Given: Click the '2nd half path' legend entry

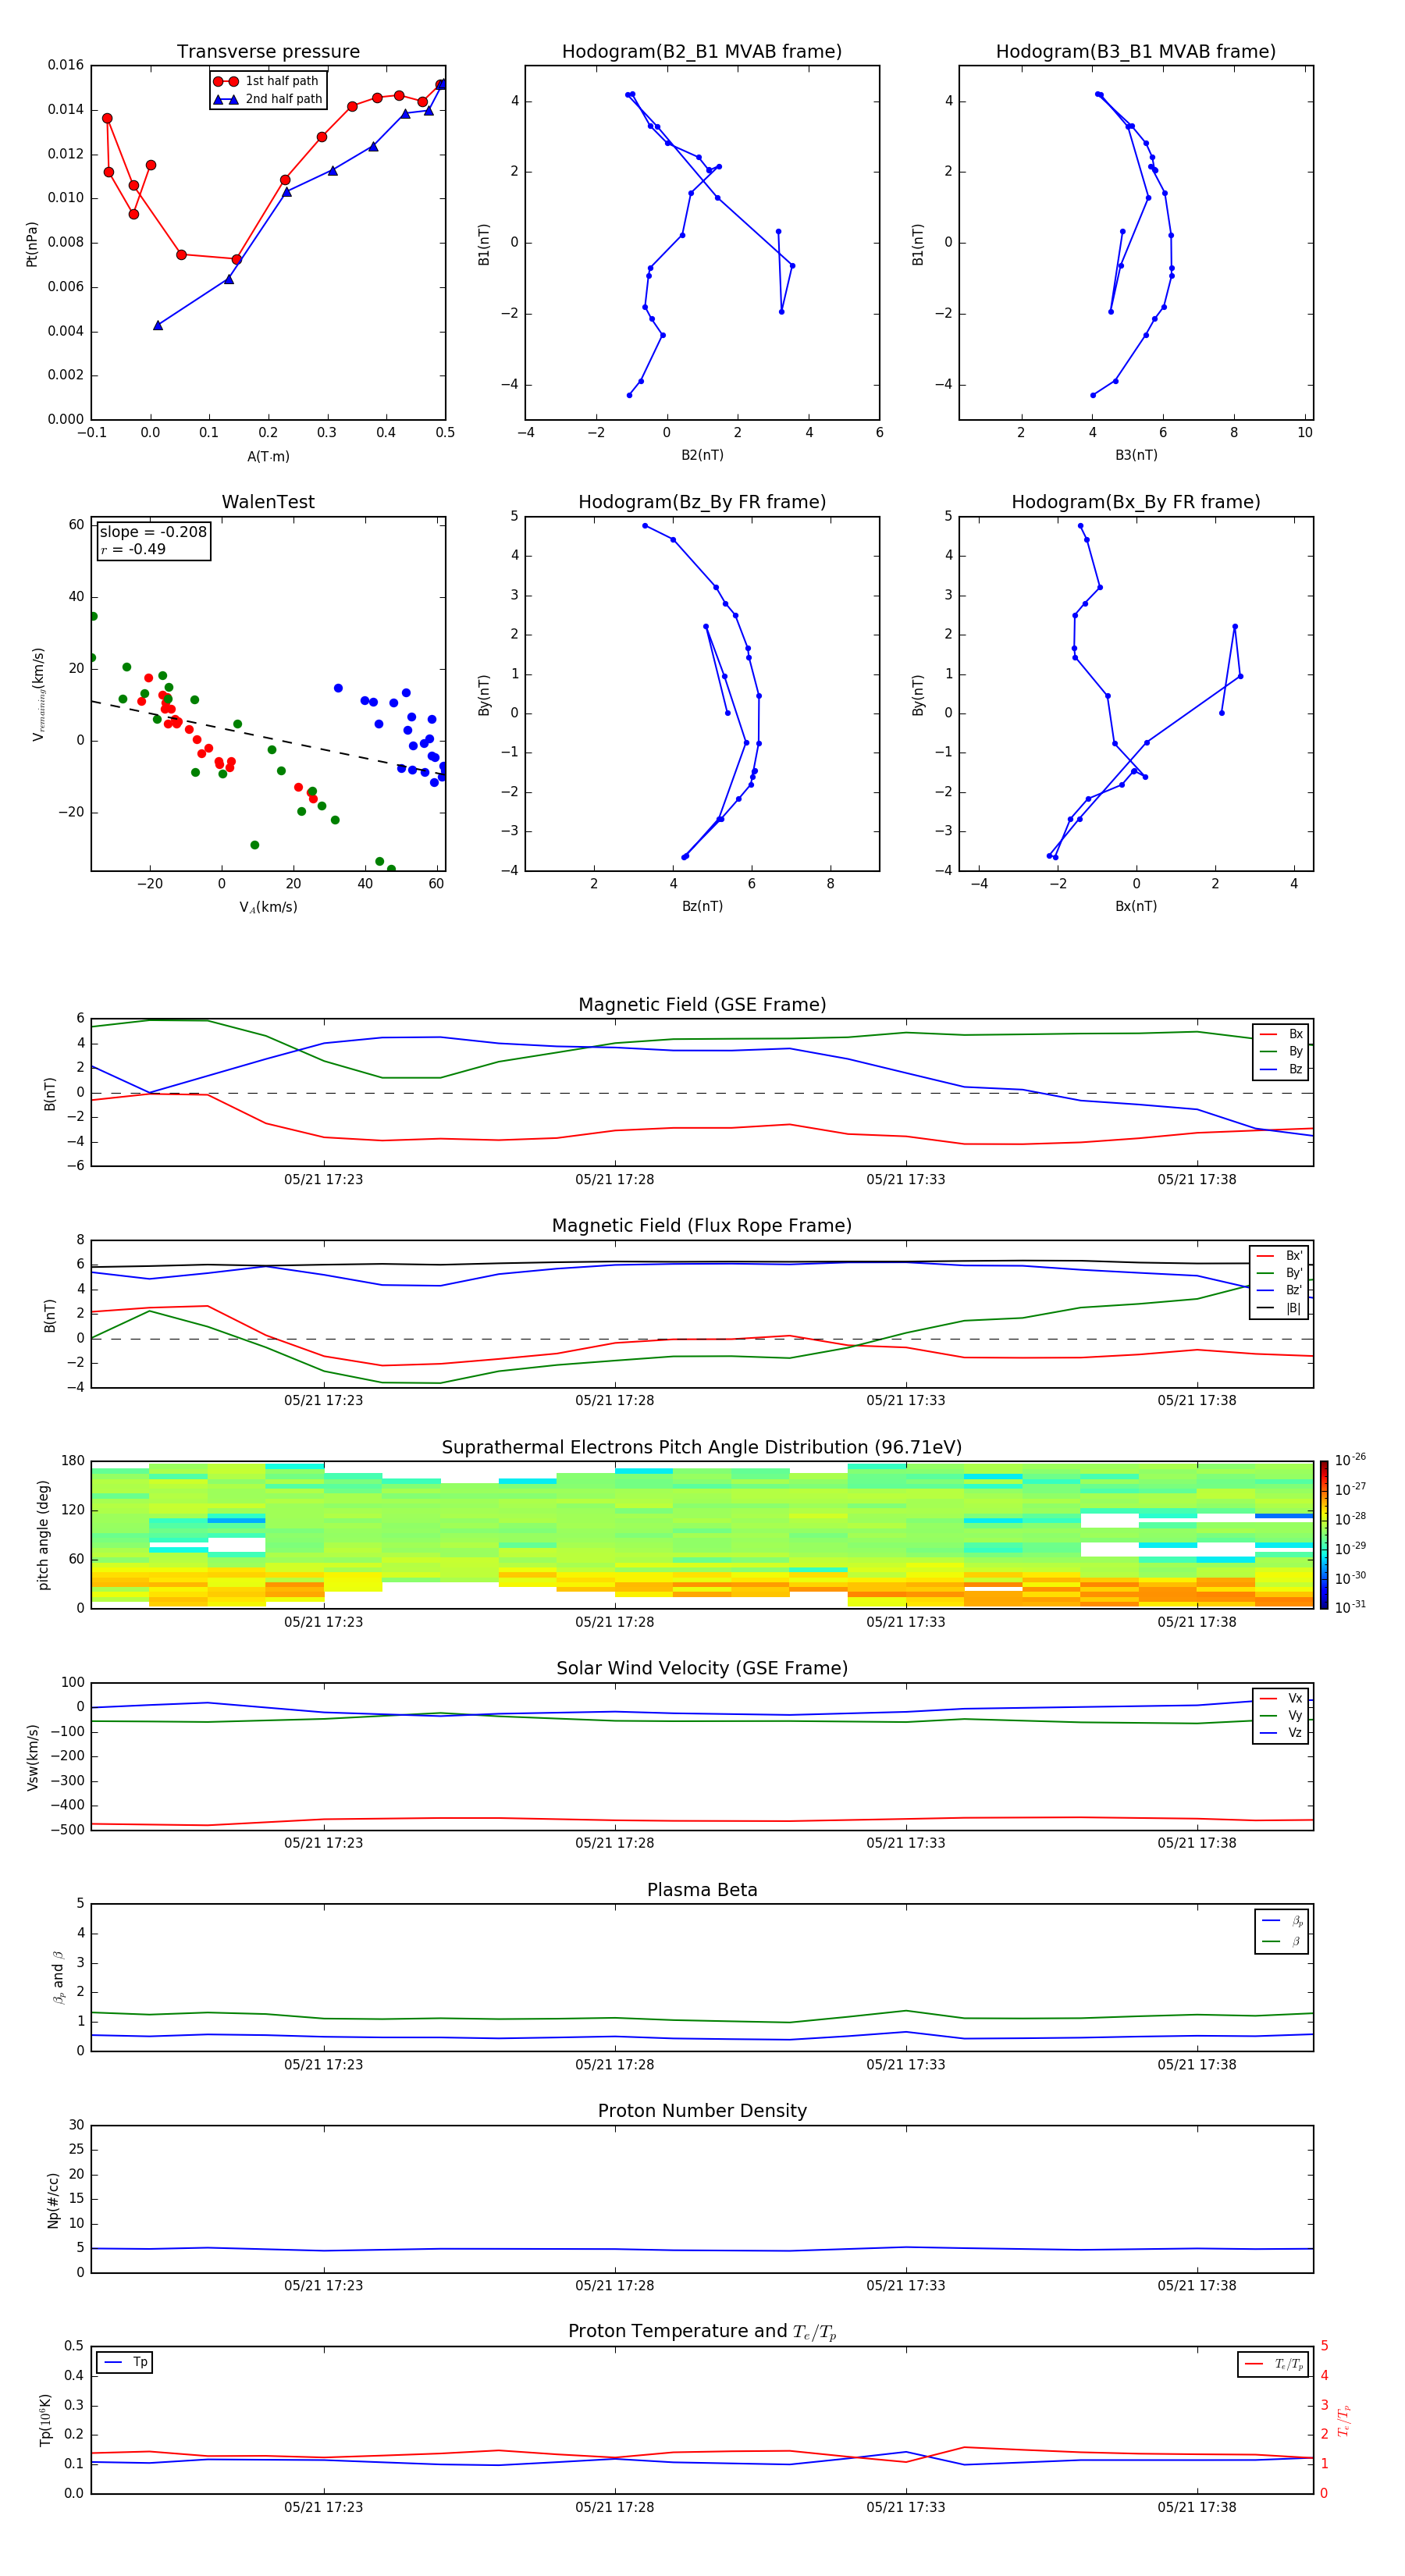Looking at the screenshot, I should (x=268, y=99).
